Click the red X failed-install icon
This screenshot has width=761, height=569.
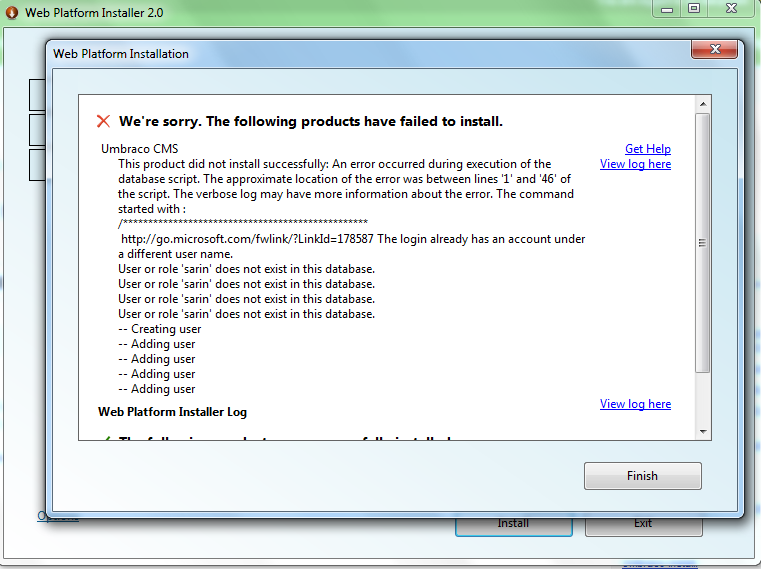(x=103, y=121)
